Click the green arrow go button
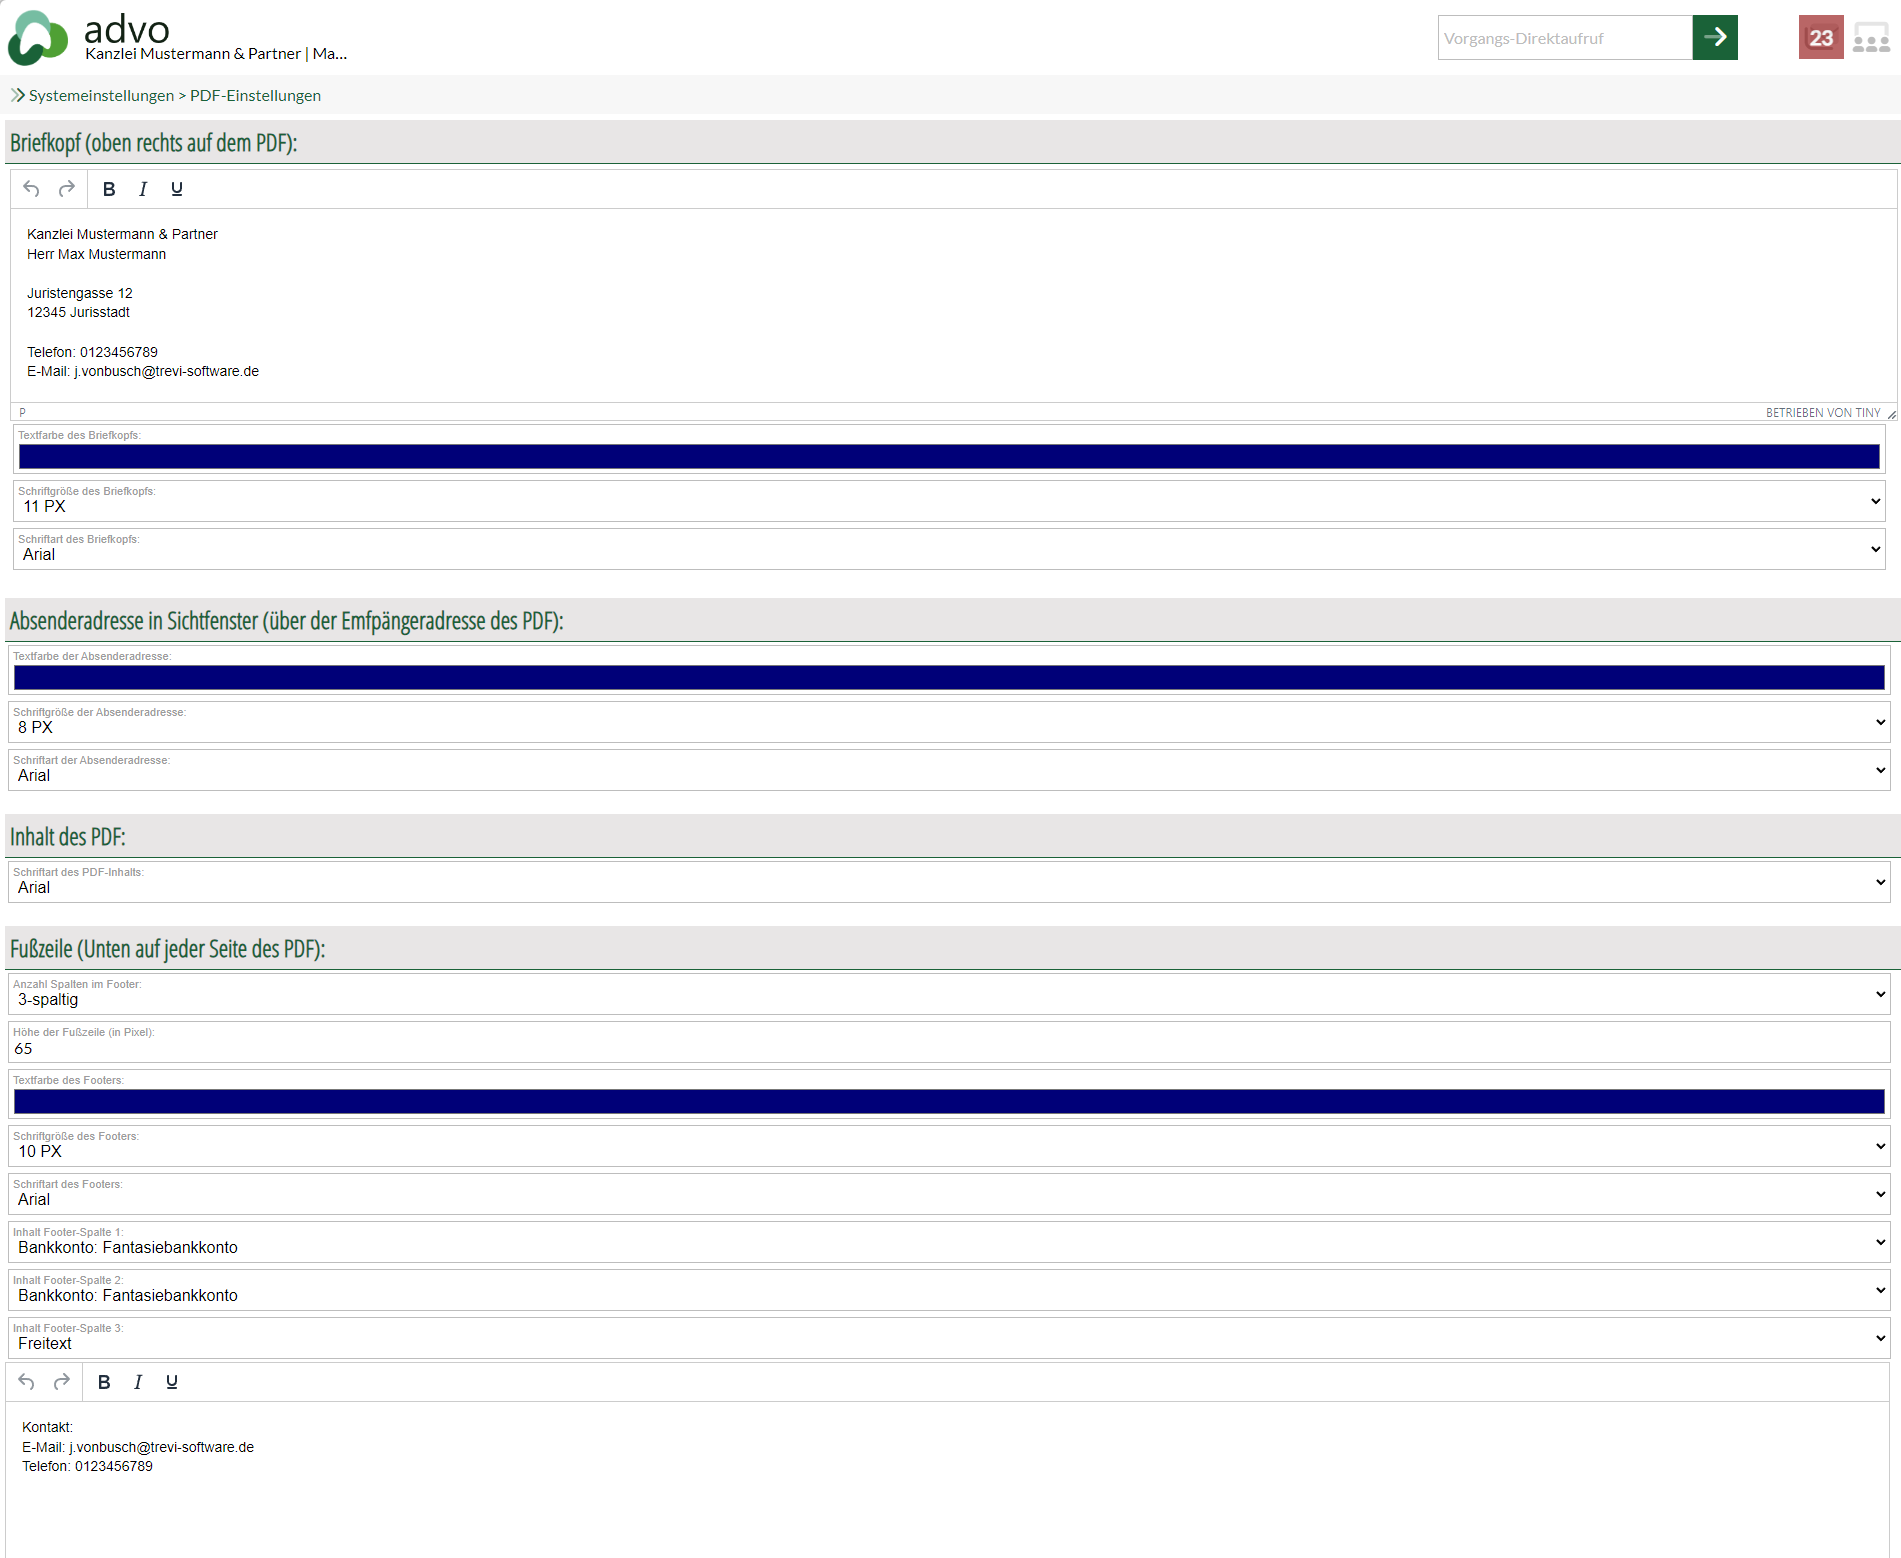The height and width of the screenshot is (1558, 1901). pos(1714,38)
